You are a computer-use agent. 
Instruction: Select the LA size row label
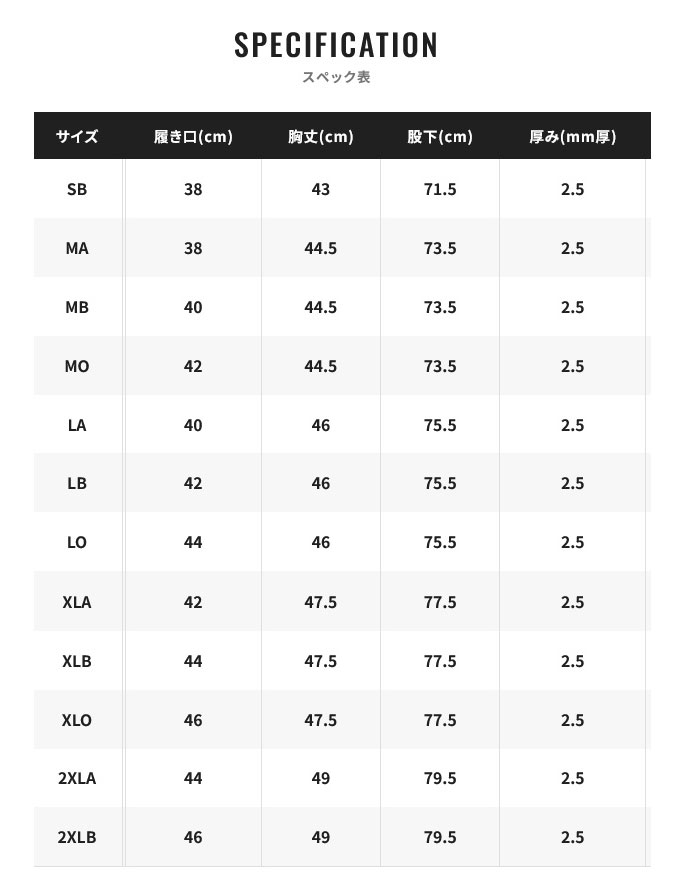click(77, 425)
